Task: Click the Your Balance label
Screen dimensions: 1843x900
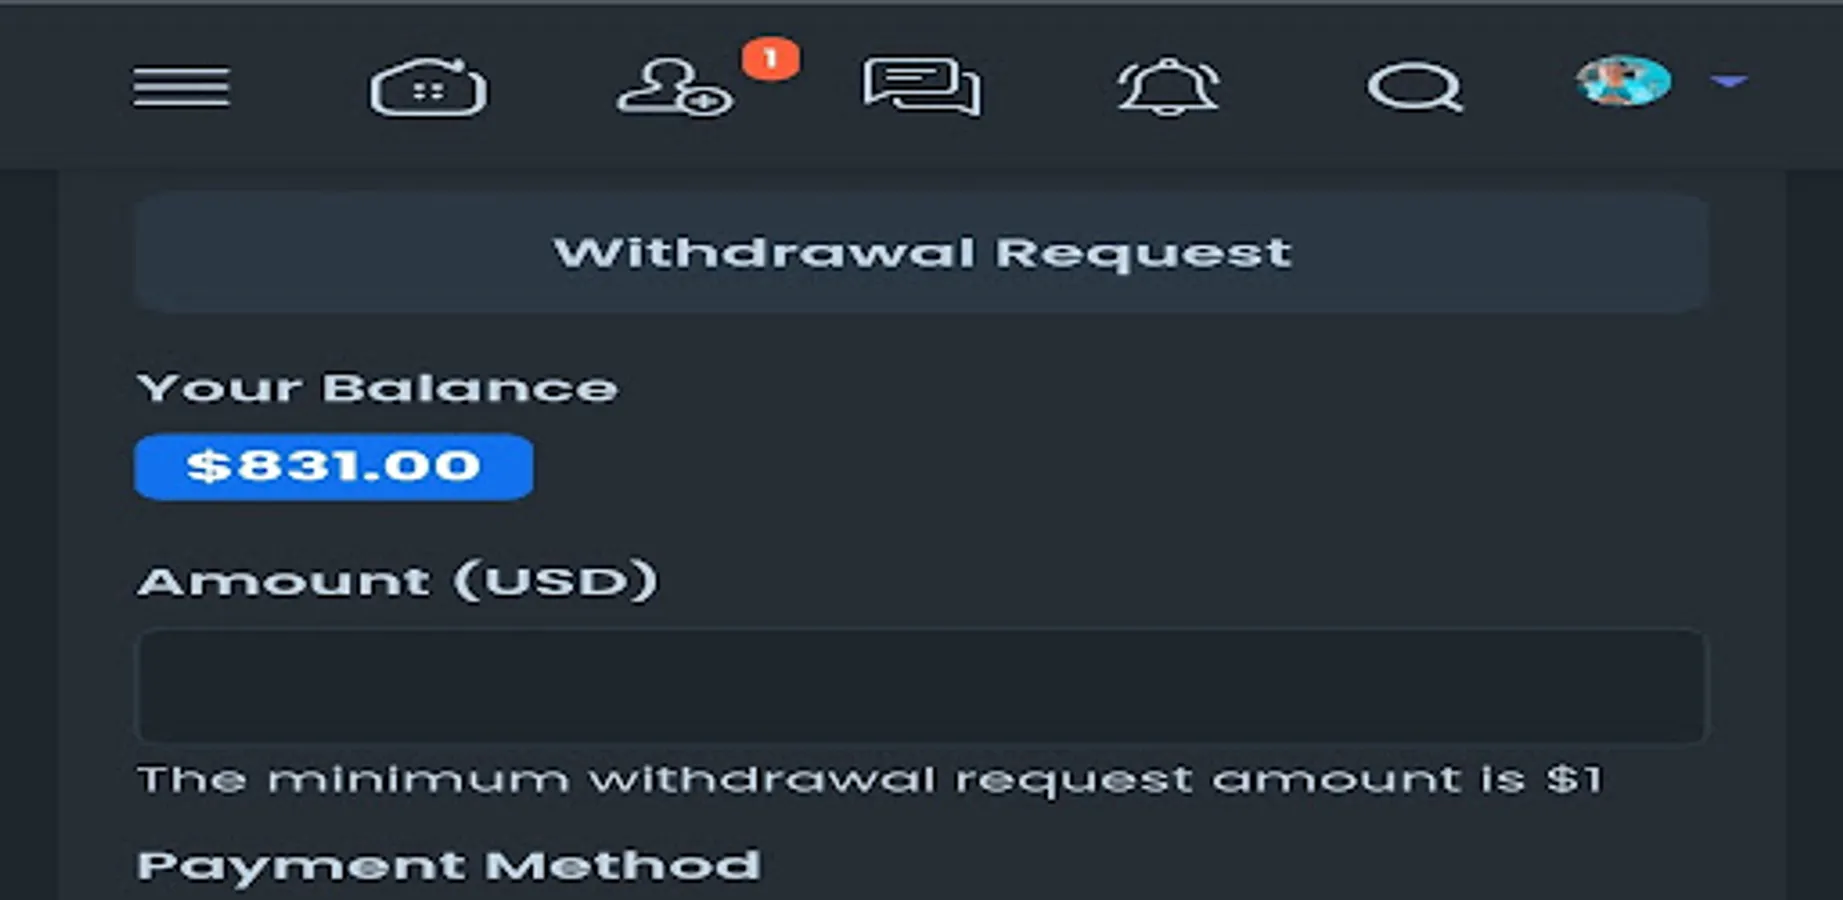Action: (x=378, y=388)
